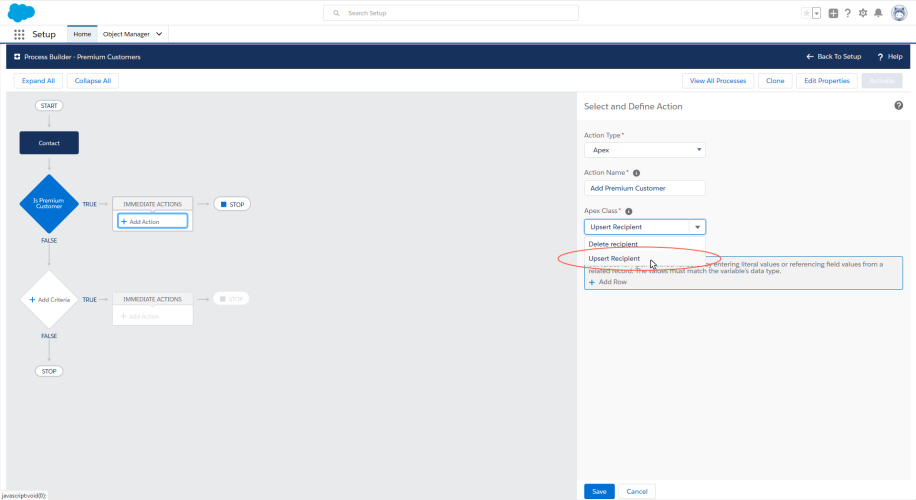Viewport: 916px width, 500px height.
Task: Open the Notifications bell icon
Action: click(x=878, y=13)
